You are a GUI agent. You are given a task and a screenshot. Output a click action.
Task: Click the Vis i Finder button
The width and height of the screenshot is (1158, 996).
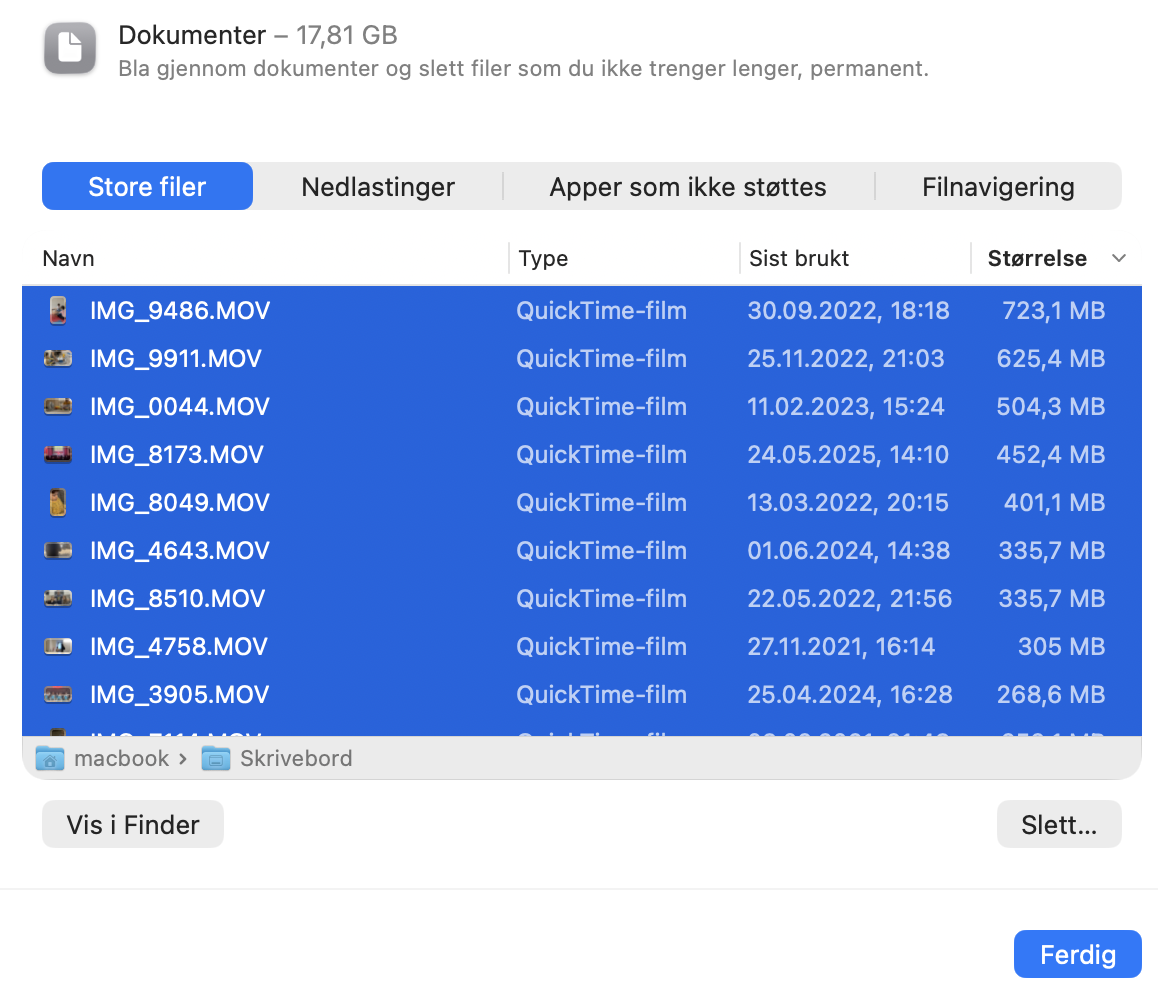coord(133,824)
